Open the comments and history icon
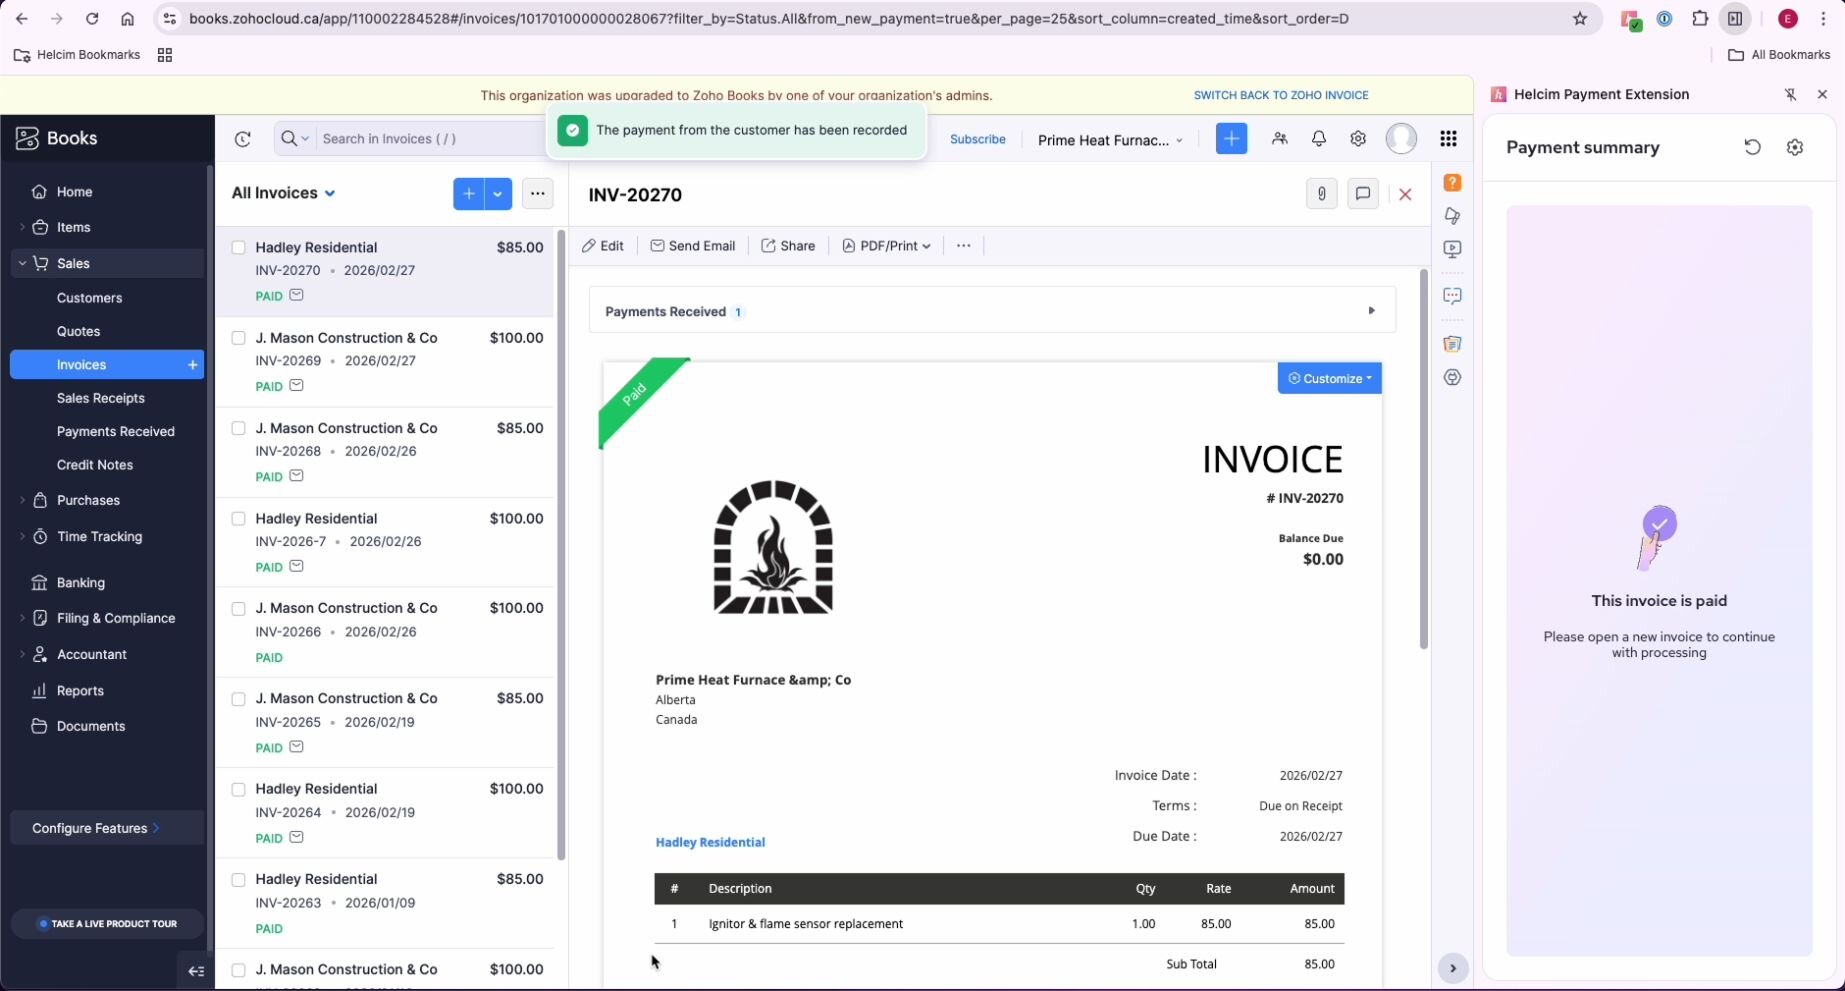 click(x=1362, y=194)
